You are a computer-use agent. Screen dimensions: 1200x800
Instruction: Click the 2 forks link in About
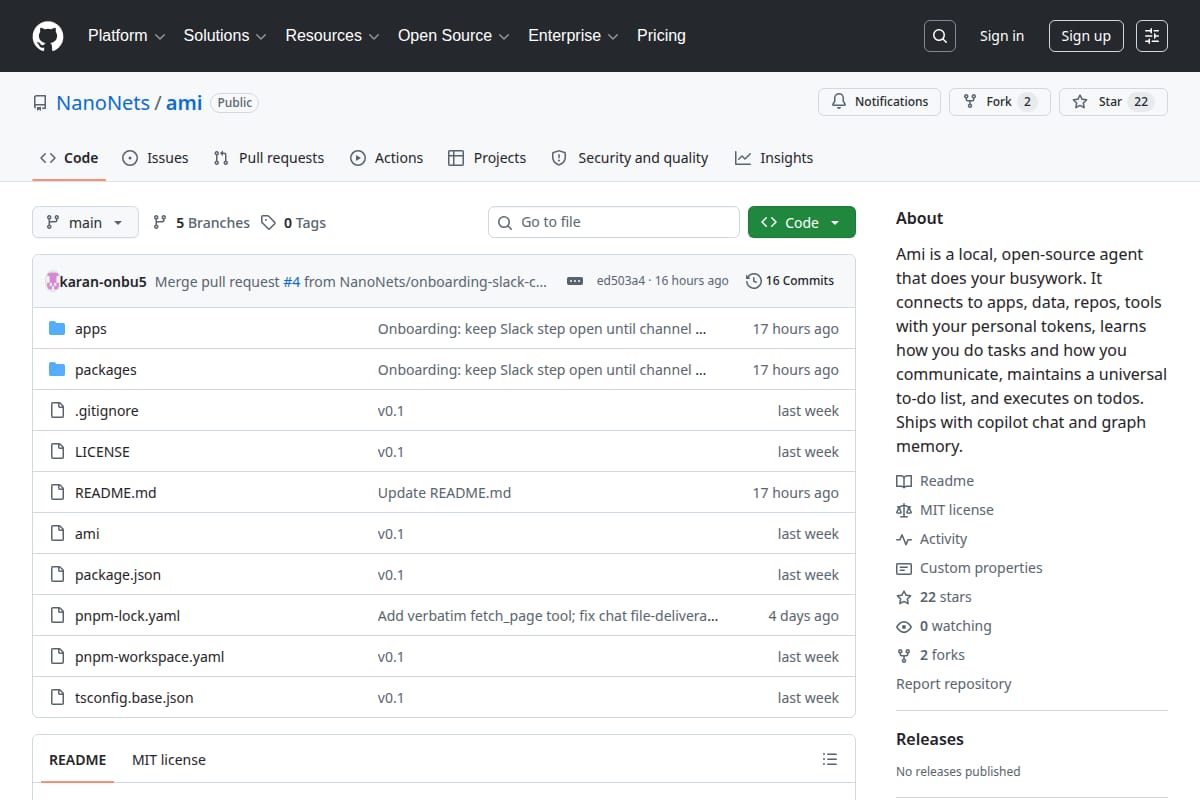click(942, 655)
